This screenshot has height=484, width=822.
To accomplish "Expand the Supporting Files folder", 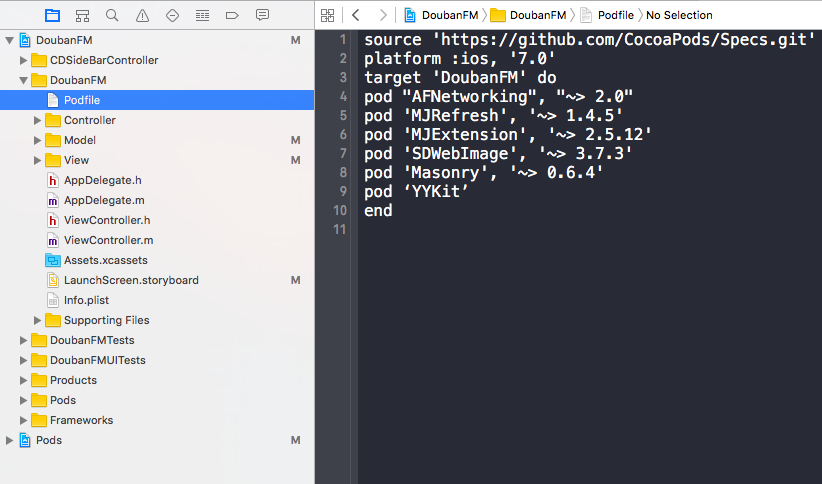I will point(37,320).
